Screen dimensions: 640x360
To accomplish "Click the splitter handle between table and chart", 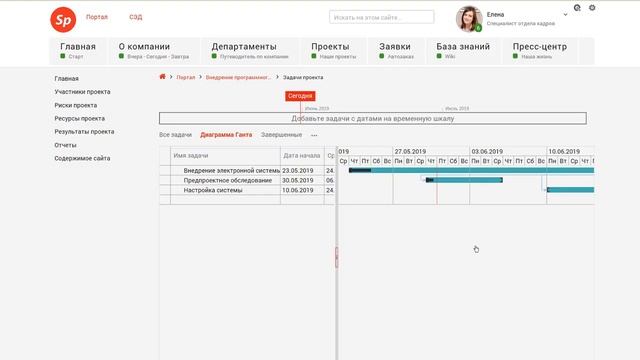I will (337, 257).
